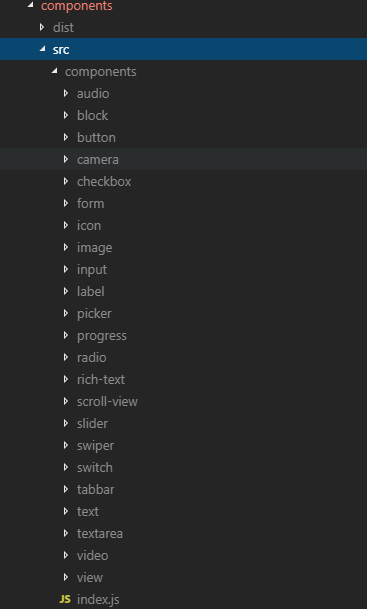Expand the form folder arrow
367x609 pixels.
(x=66, y=203)
